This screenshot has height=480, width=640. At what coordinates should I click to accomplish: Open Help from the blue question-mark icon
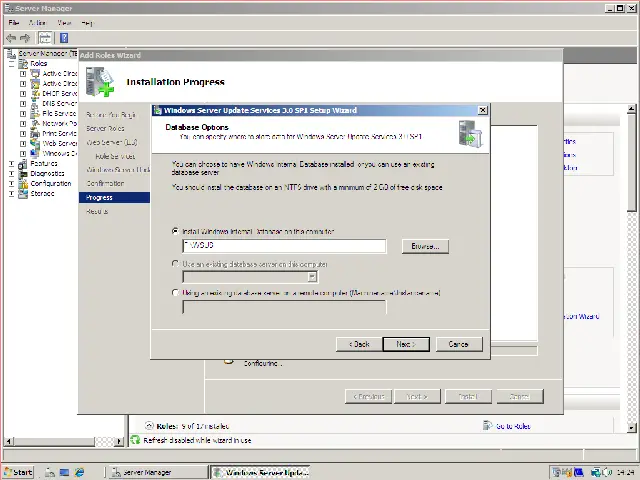64,38
